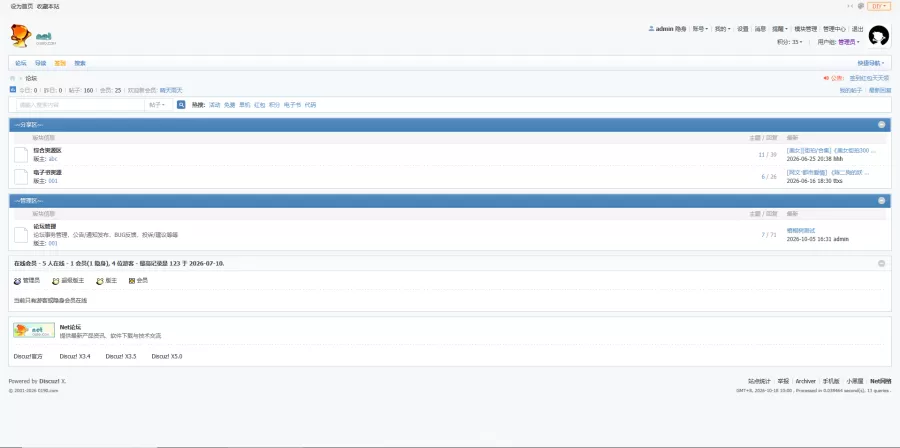Open the latest post in the 综合资源区 row
Screen dimensions: 900x448
pos(831,150)
